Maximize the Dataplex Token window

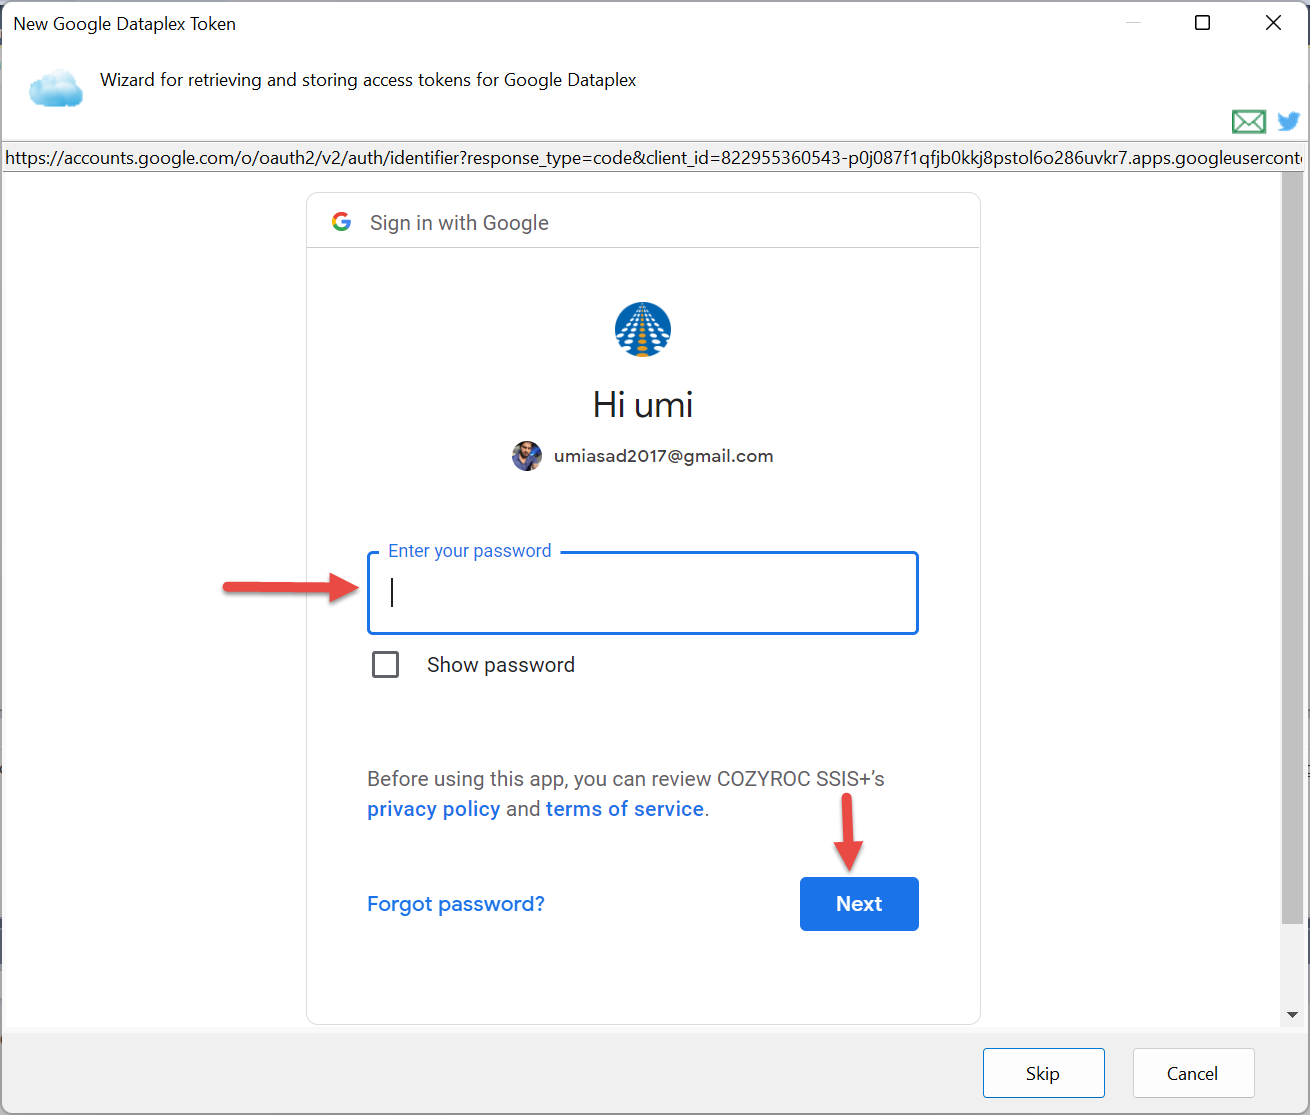1203,23
